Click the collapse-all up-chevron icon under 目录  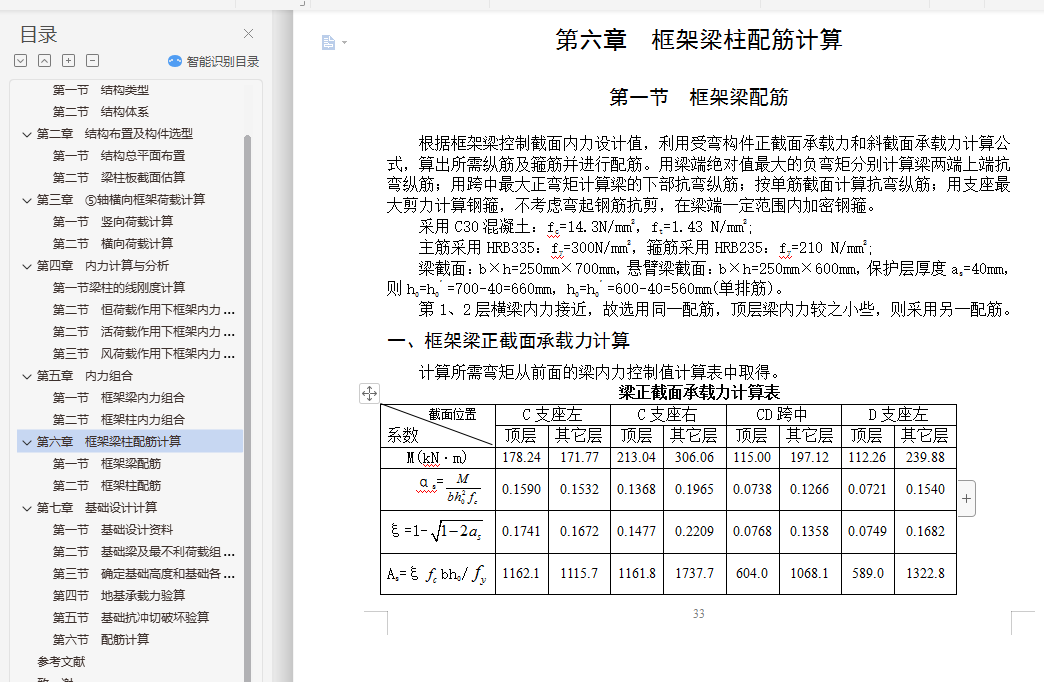tap(45, 61)
